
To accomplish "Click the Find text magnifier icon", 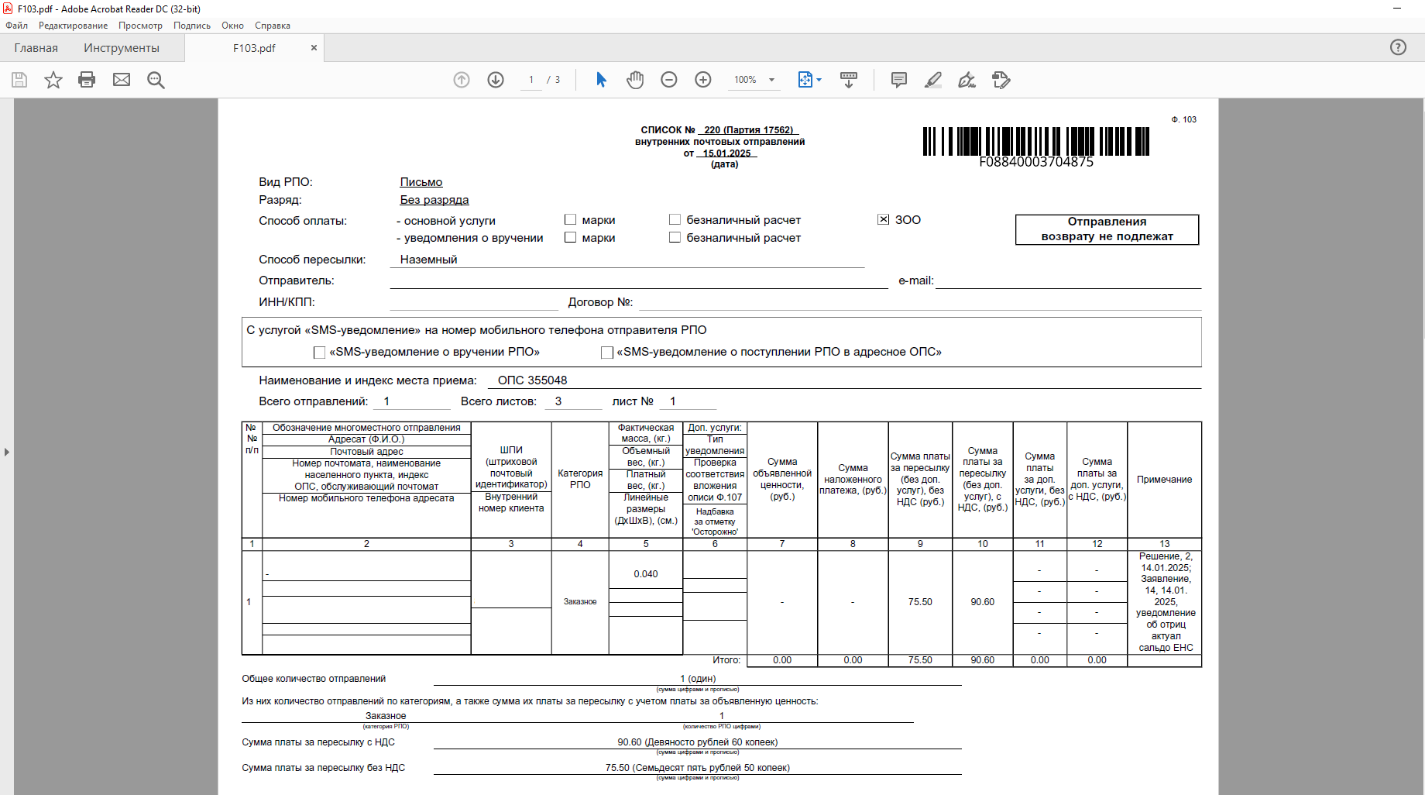I will click(155, 80).
